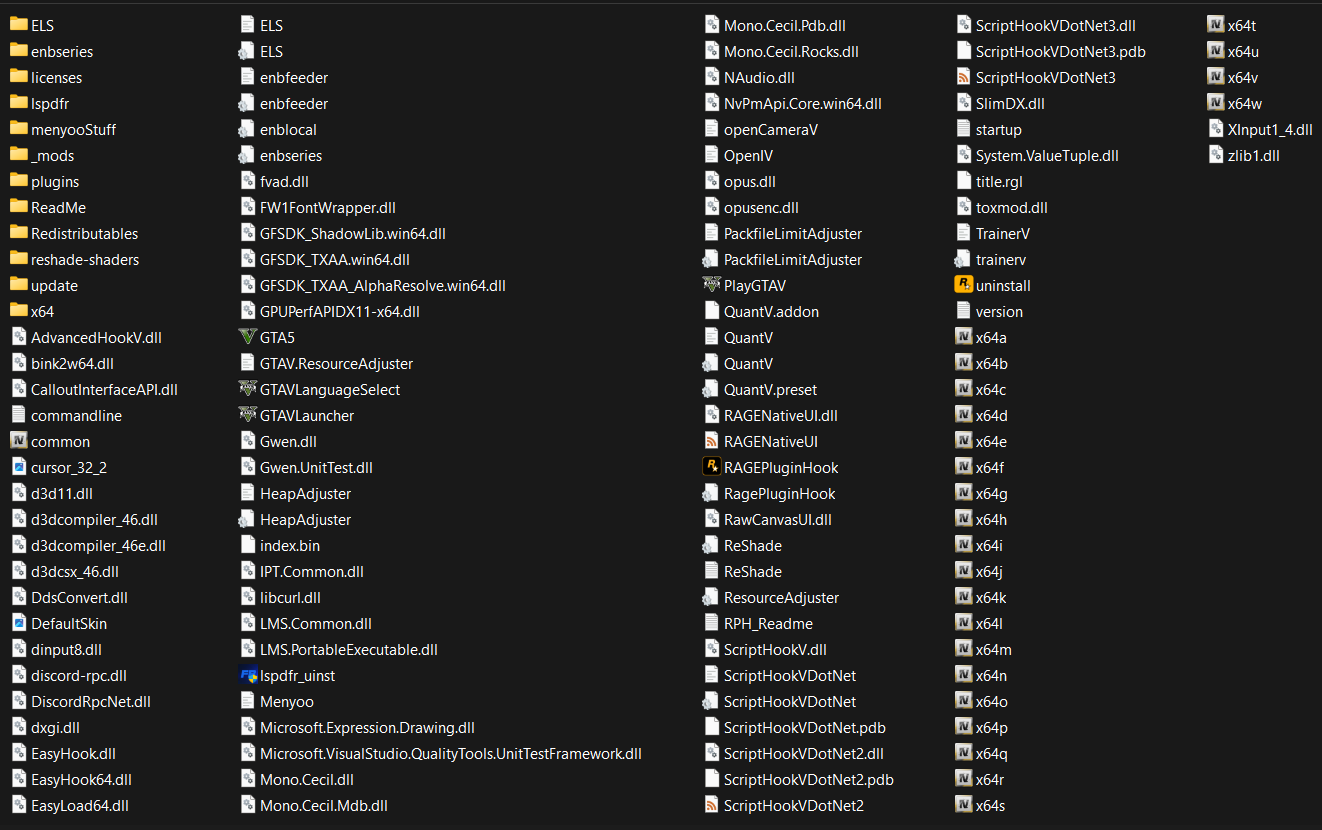Select the RawCanvasUI.dll file name
Viewport: 1322px width, 830px height.
778,519
